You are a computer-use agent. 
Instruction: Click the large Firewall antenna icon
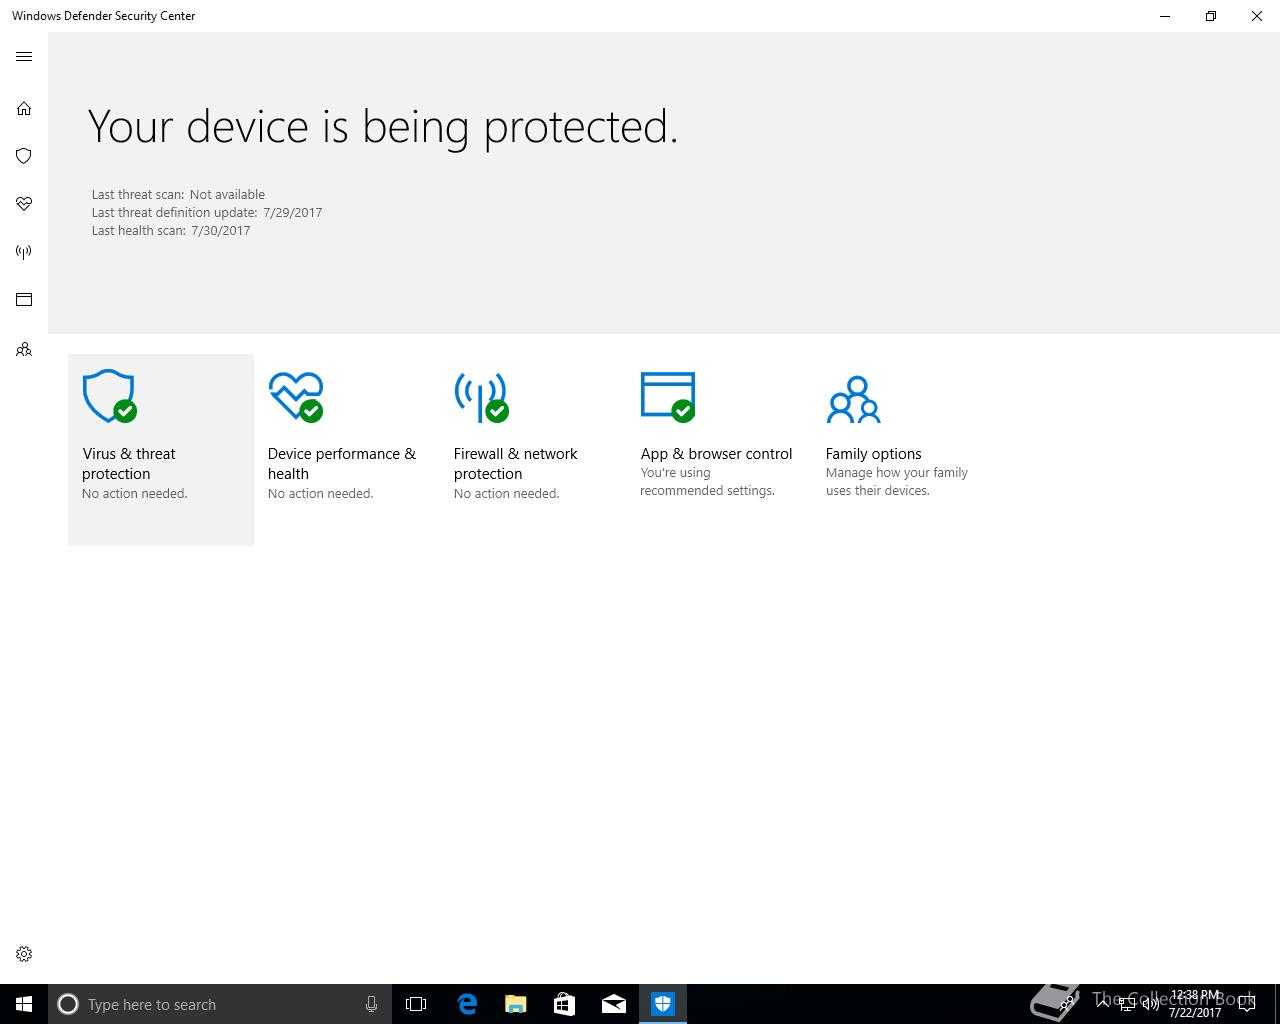(x=482, y=397)
